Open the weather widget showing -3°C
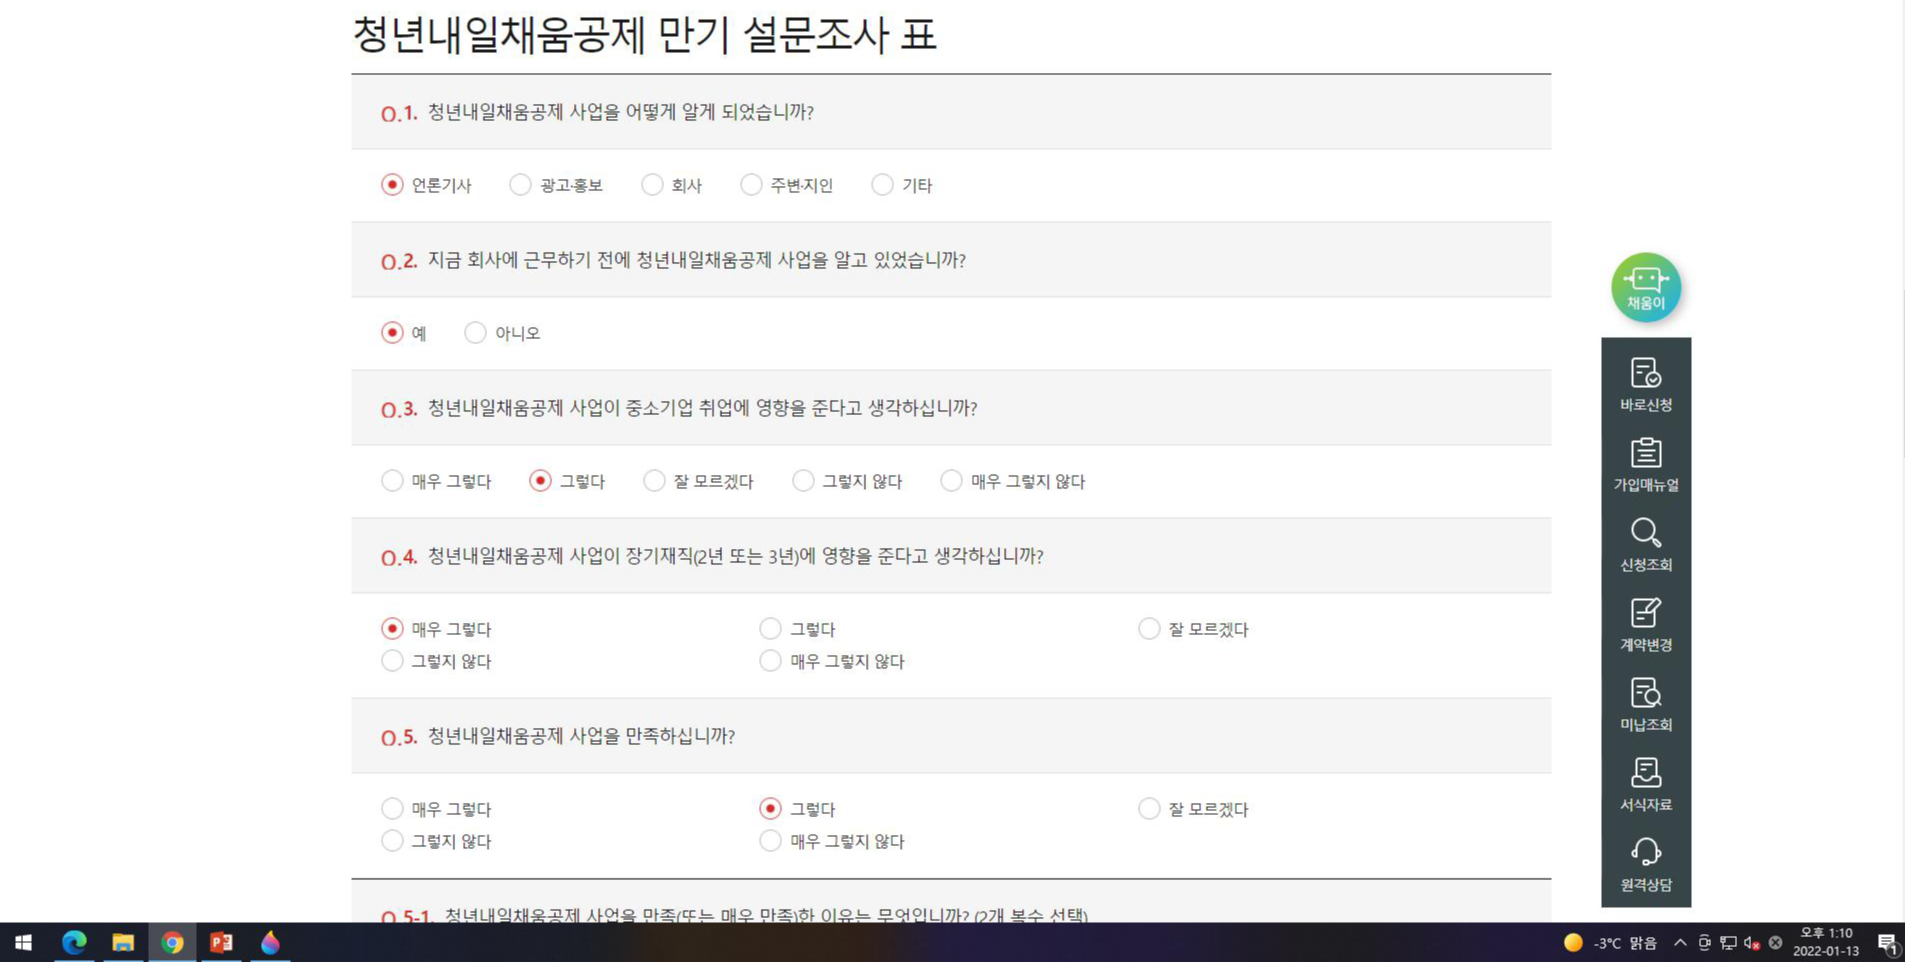The image size is (1905, 962). (1610, 943)
